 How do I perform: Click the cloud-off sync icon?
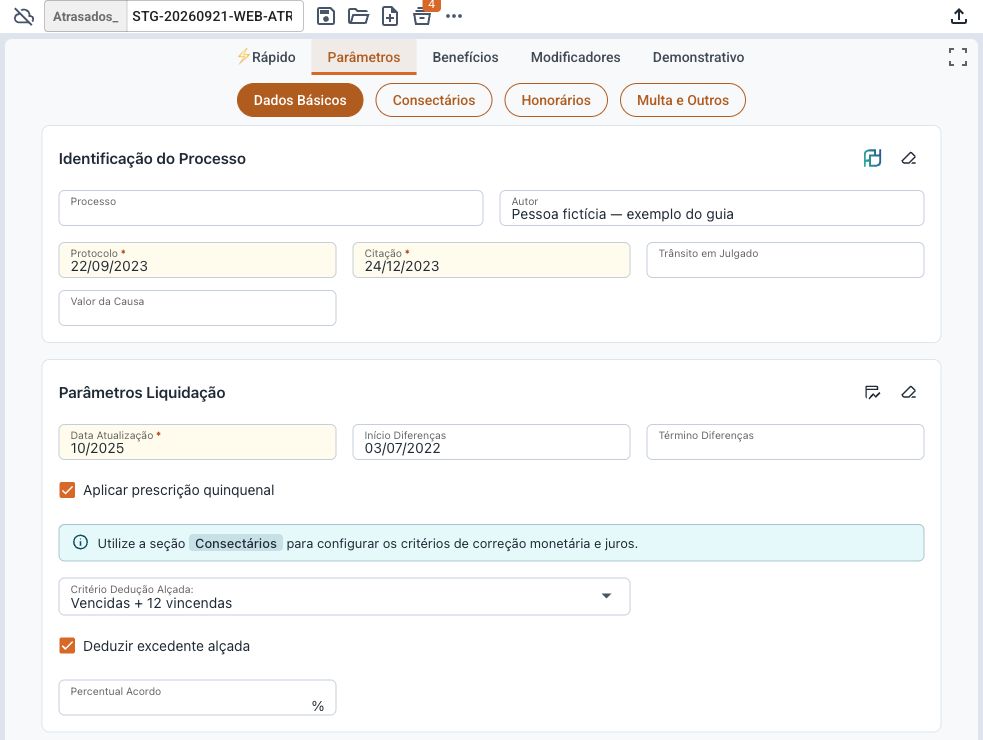[24, 16]
